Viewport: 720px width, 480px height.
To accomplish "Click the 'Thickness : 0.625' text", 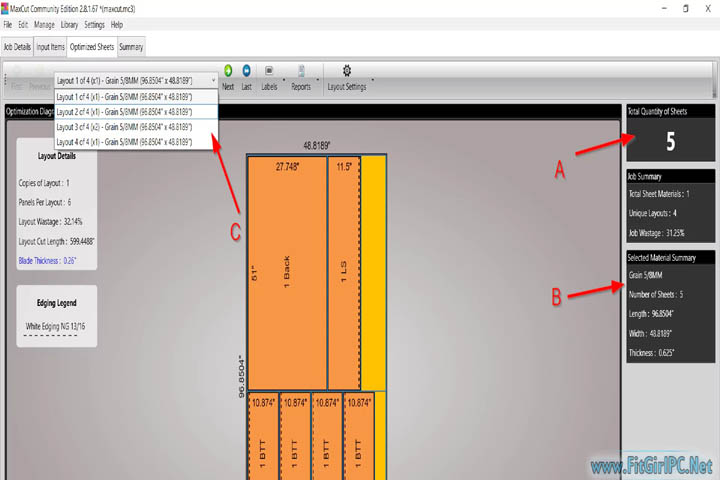I will 652,353.
